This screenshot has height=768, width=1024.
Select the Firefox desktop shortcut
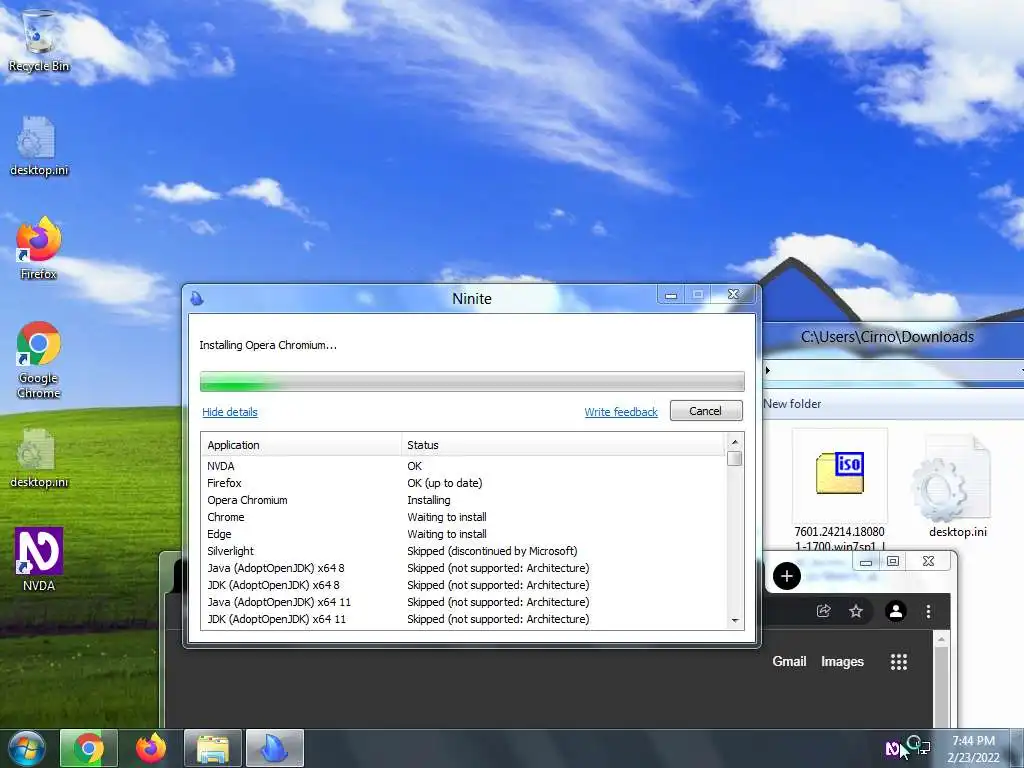pos(39,248)
